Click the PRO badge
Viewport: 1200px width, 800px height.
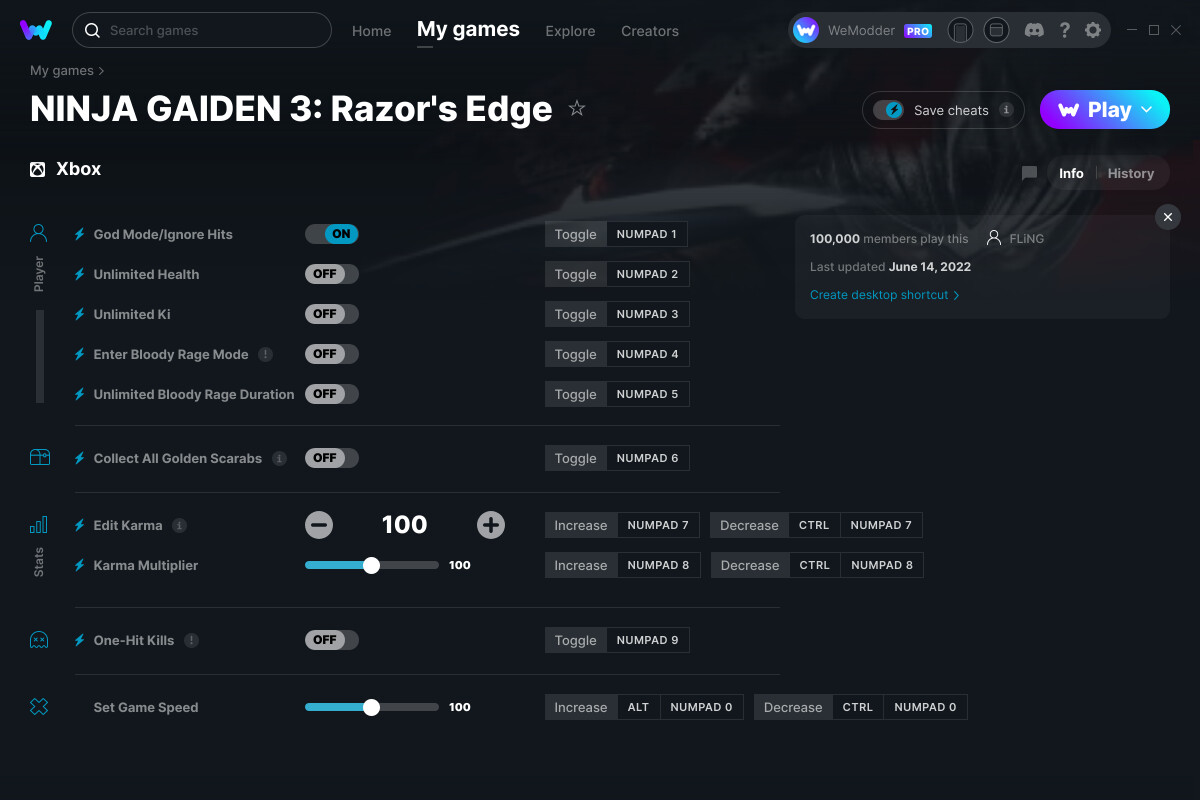(918, 31)
